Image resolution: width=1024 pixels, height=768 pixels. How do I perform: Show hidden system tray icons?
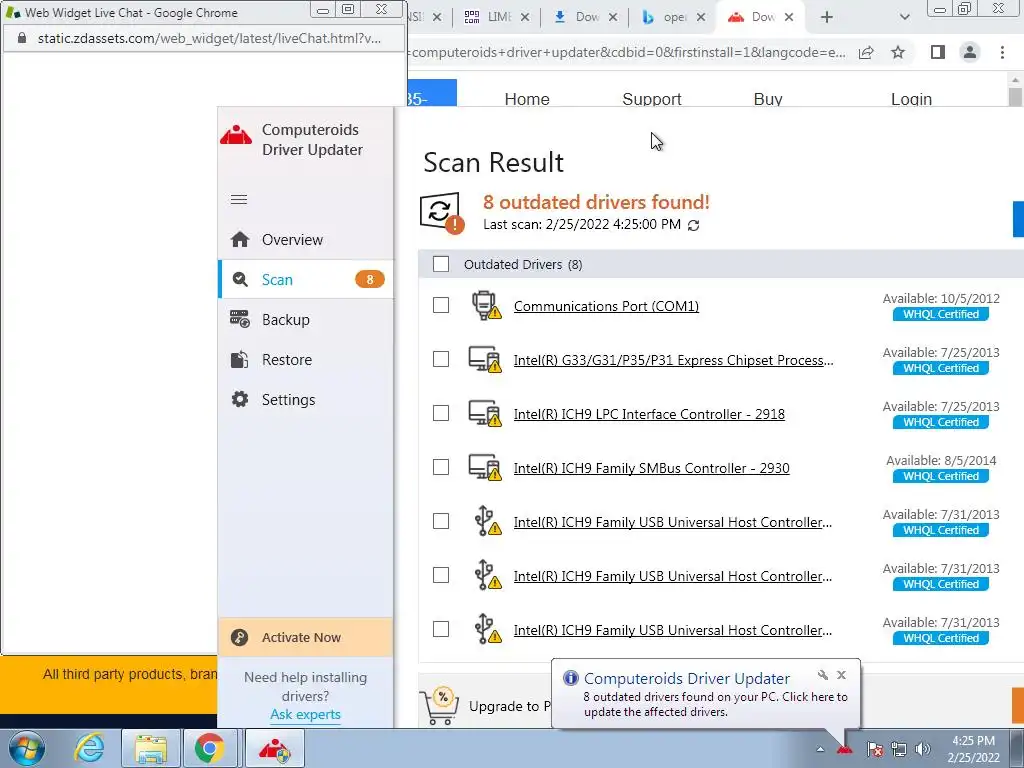point(820,749)
